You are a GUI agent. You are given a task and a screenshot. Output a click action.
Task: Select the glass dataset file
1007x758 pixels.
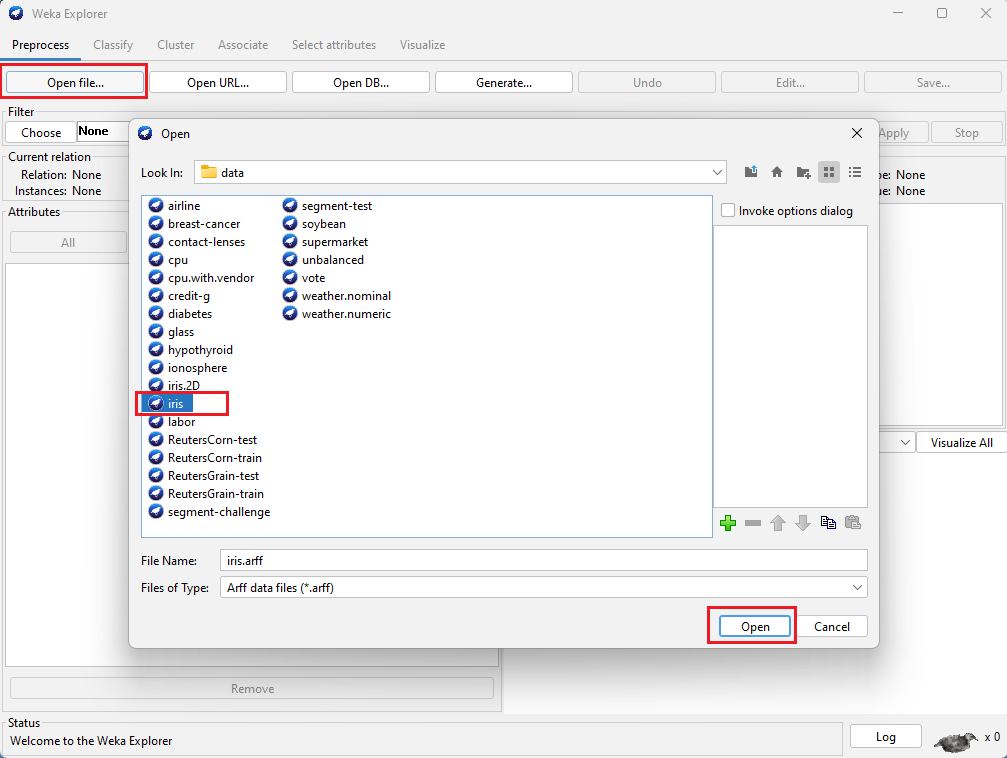(171, 331)
